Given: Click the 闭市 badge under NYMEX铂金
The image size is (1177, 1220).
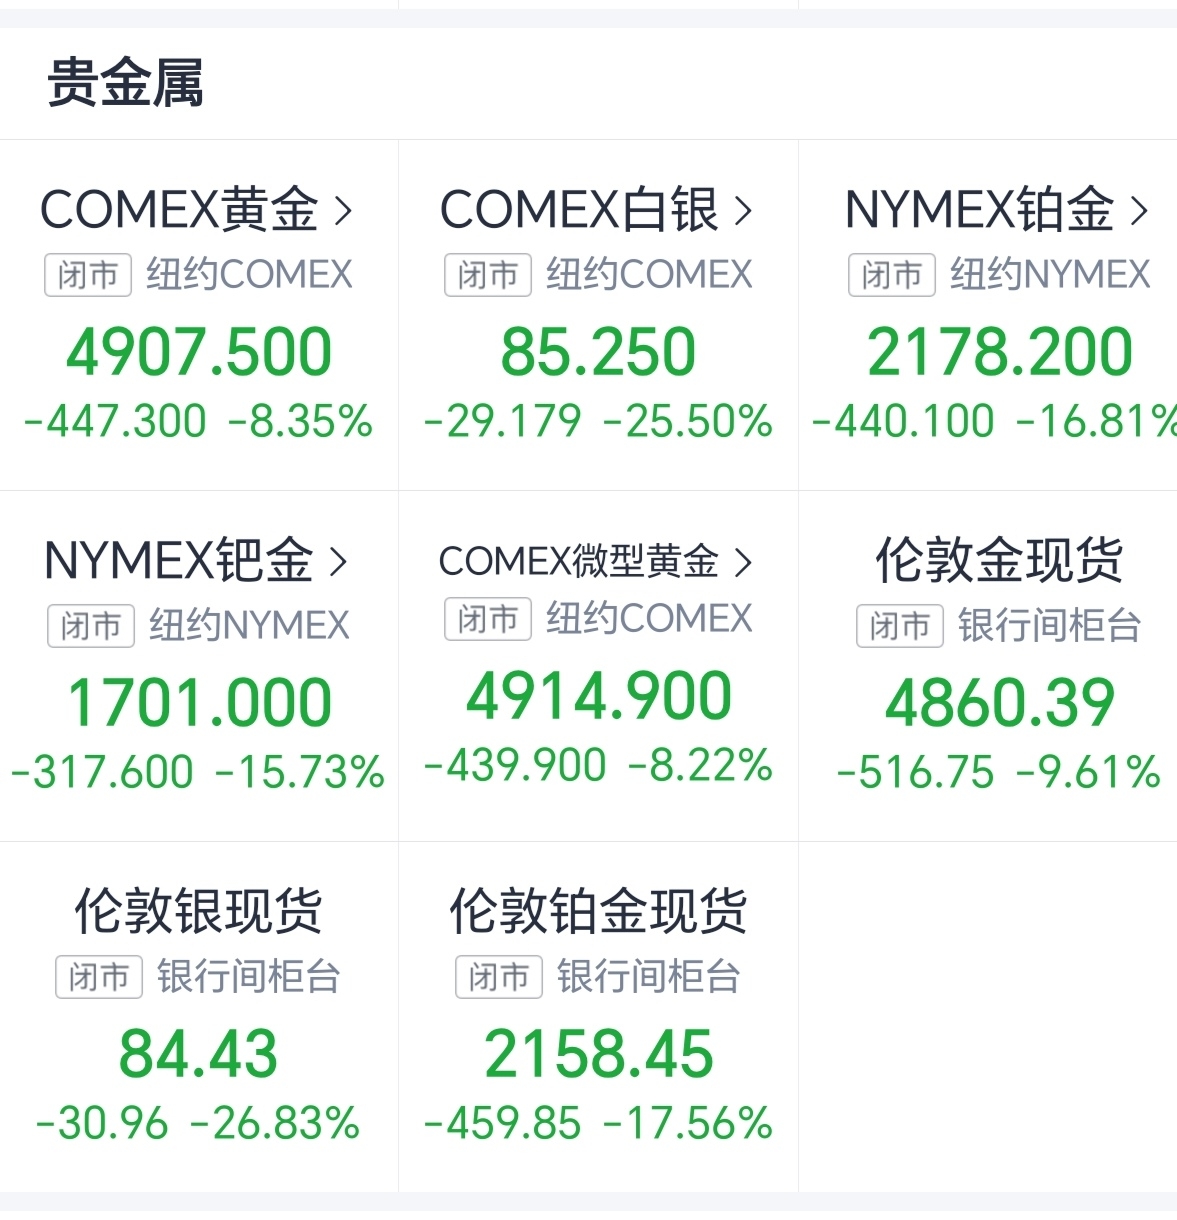Looking at the screenshot, I should [x=892, y=275].
